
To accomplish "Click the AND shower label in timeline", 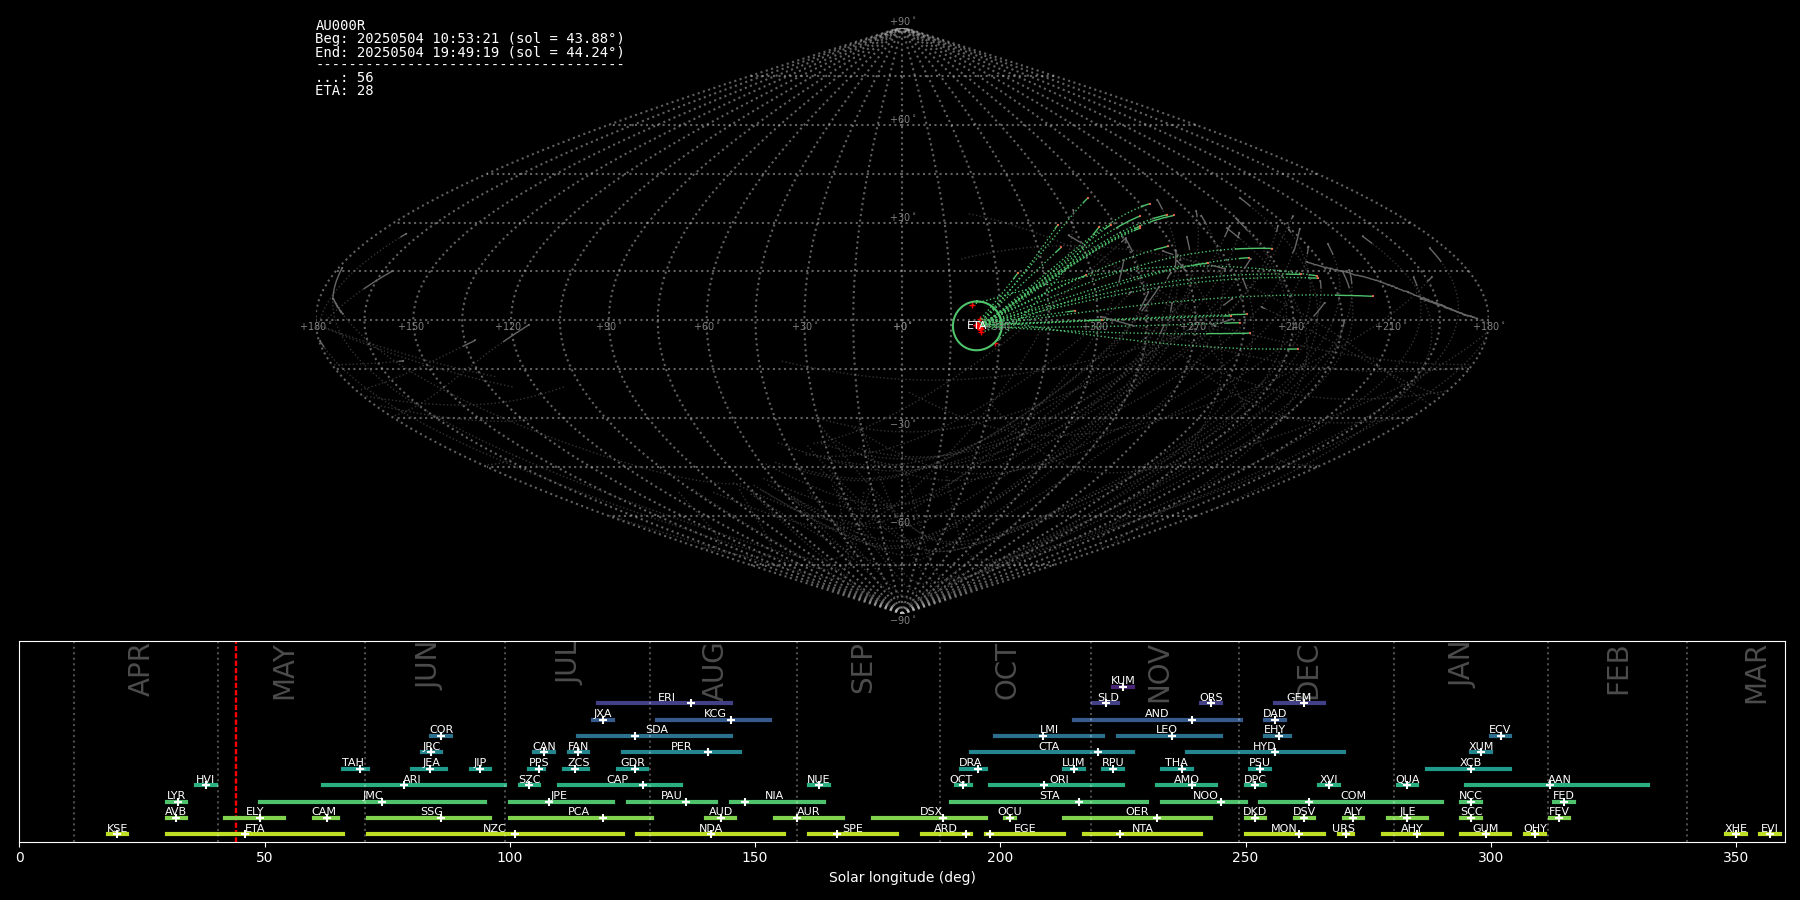I will [x=1156, y=714].
